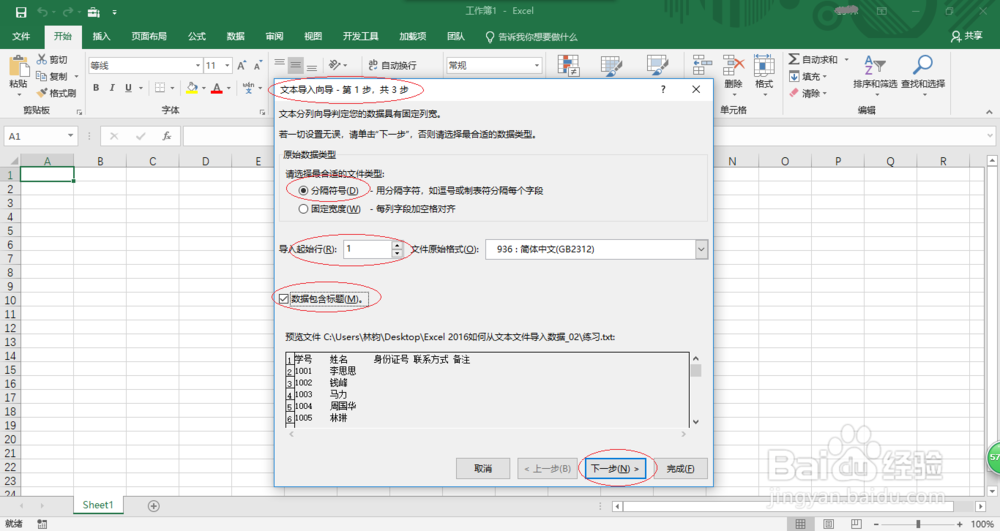
Task: Select 分隔符号(D) delimited radio button
Action: 304,191
